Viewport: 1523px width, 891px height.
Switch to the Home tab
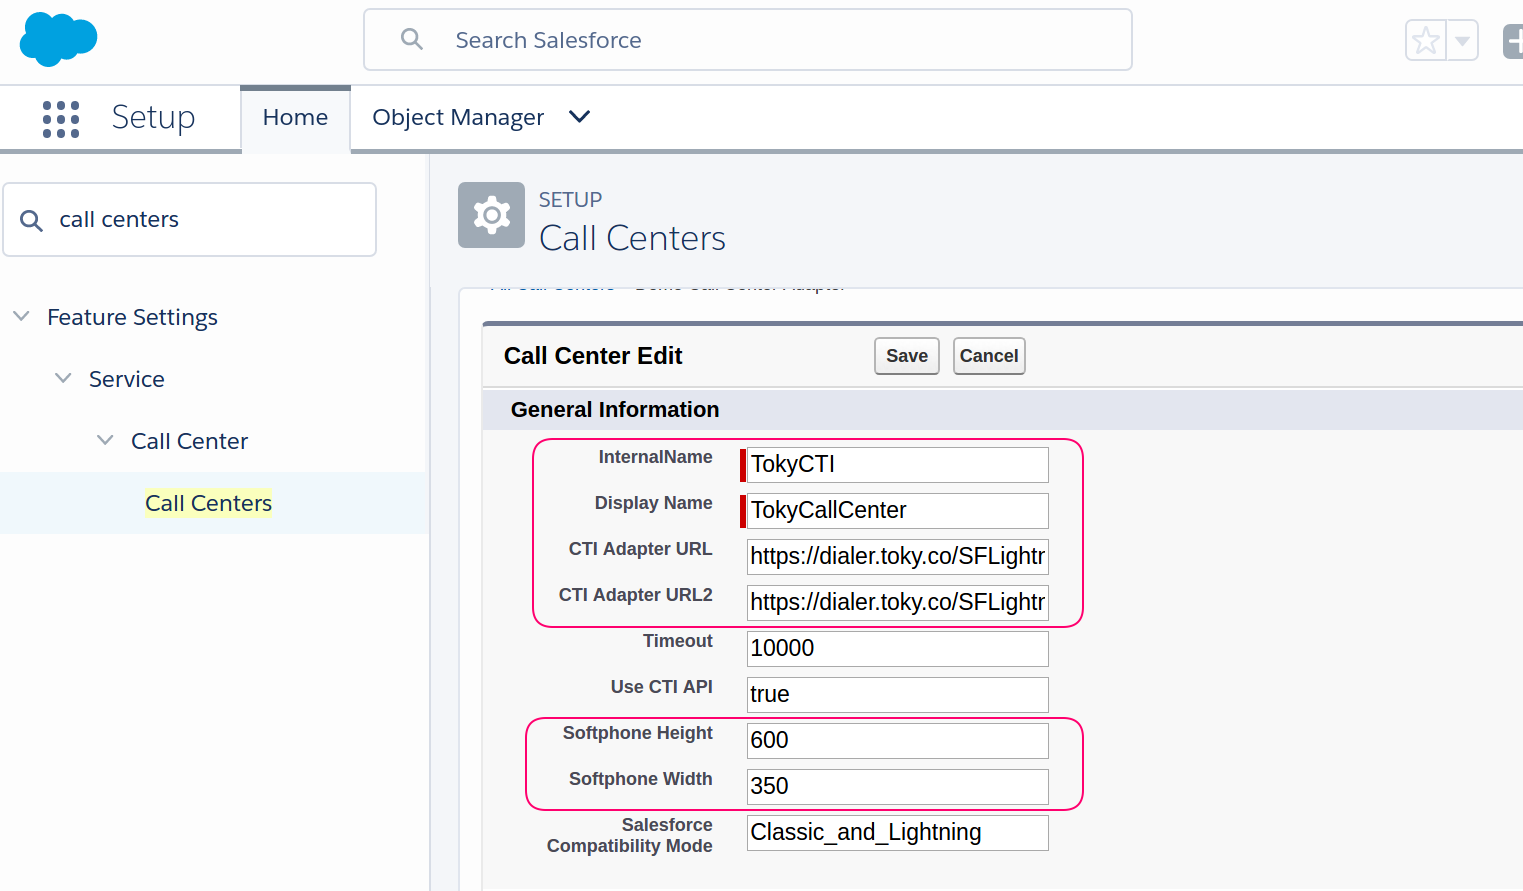coord(295,118)
